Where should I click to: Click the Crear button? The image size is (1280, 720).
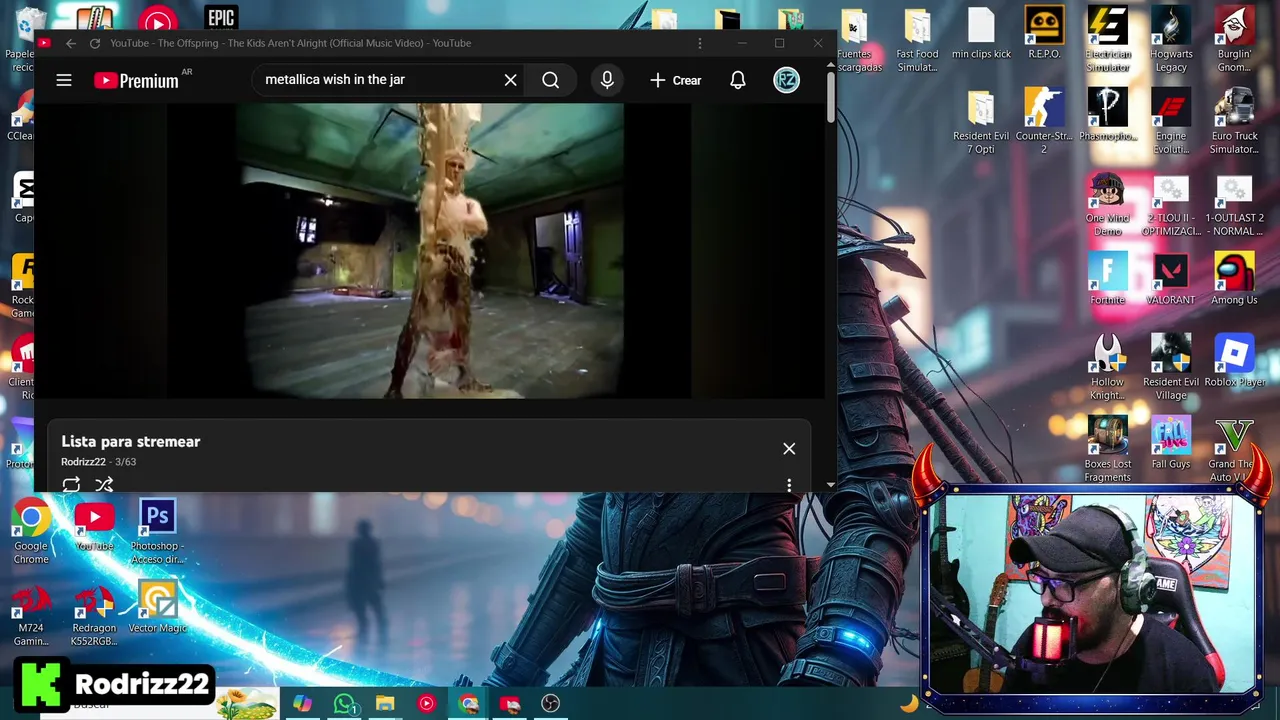pyautogui.click(x=676, y=80)
